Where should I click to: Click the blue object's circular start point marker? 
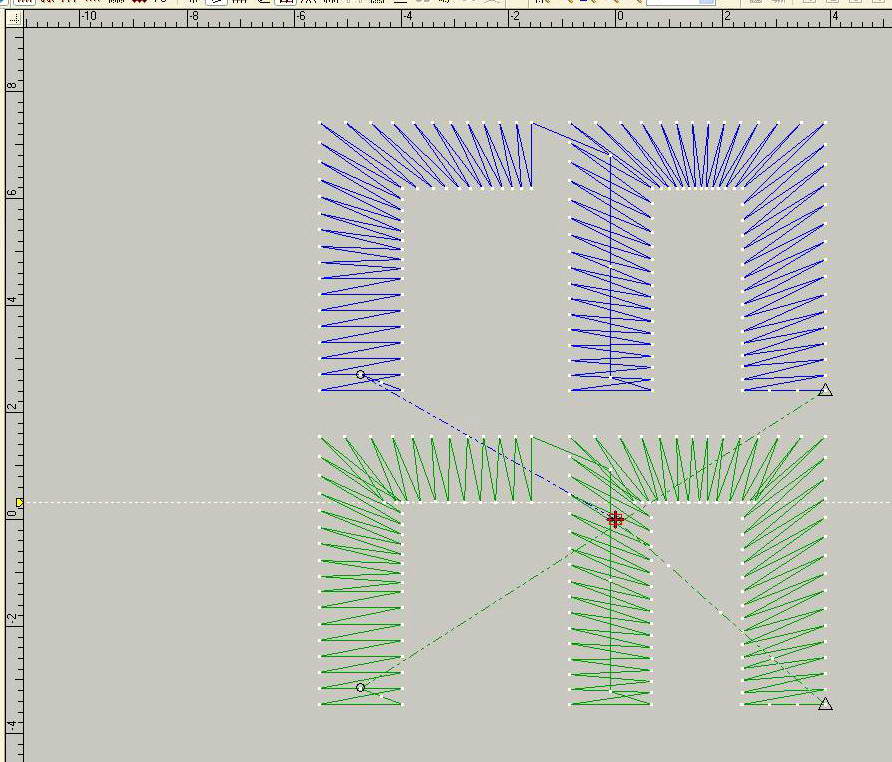[360, 374]
